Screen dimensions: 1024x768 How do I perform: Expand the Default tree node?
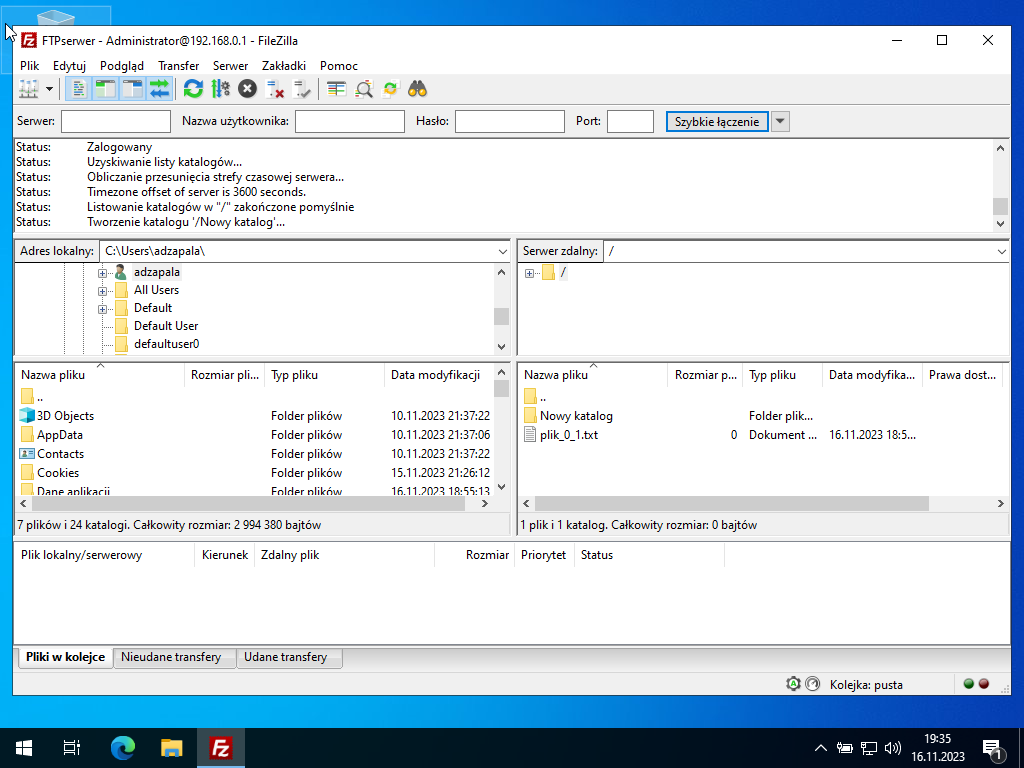click(102, 309)
